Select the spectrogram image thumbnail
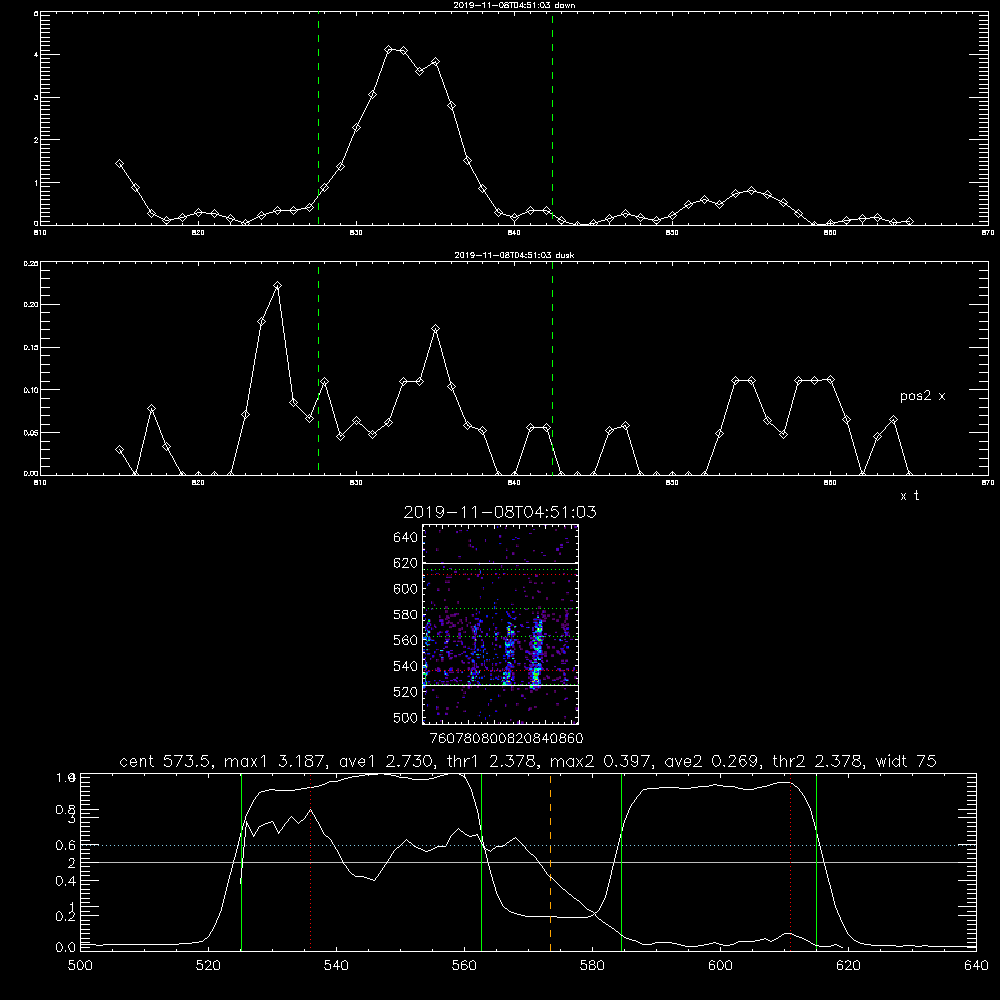This screenshot has height=1000, width=1000. click(x=500, y=624)
